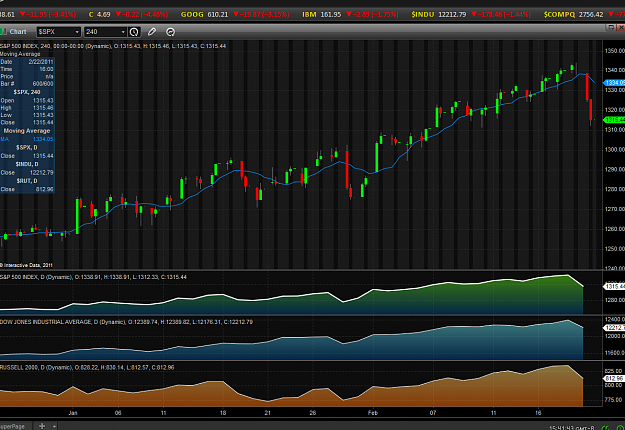Click the Close 12212.79 row
This screenshot has height=430, width=625.
pos(27,173)
